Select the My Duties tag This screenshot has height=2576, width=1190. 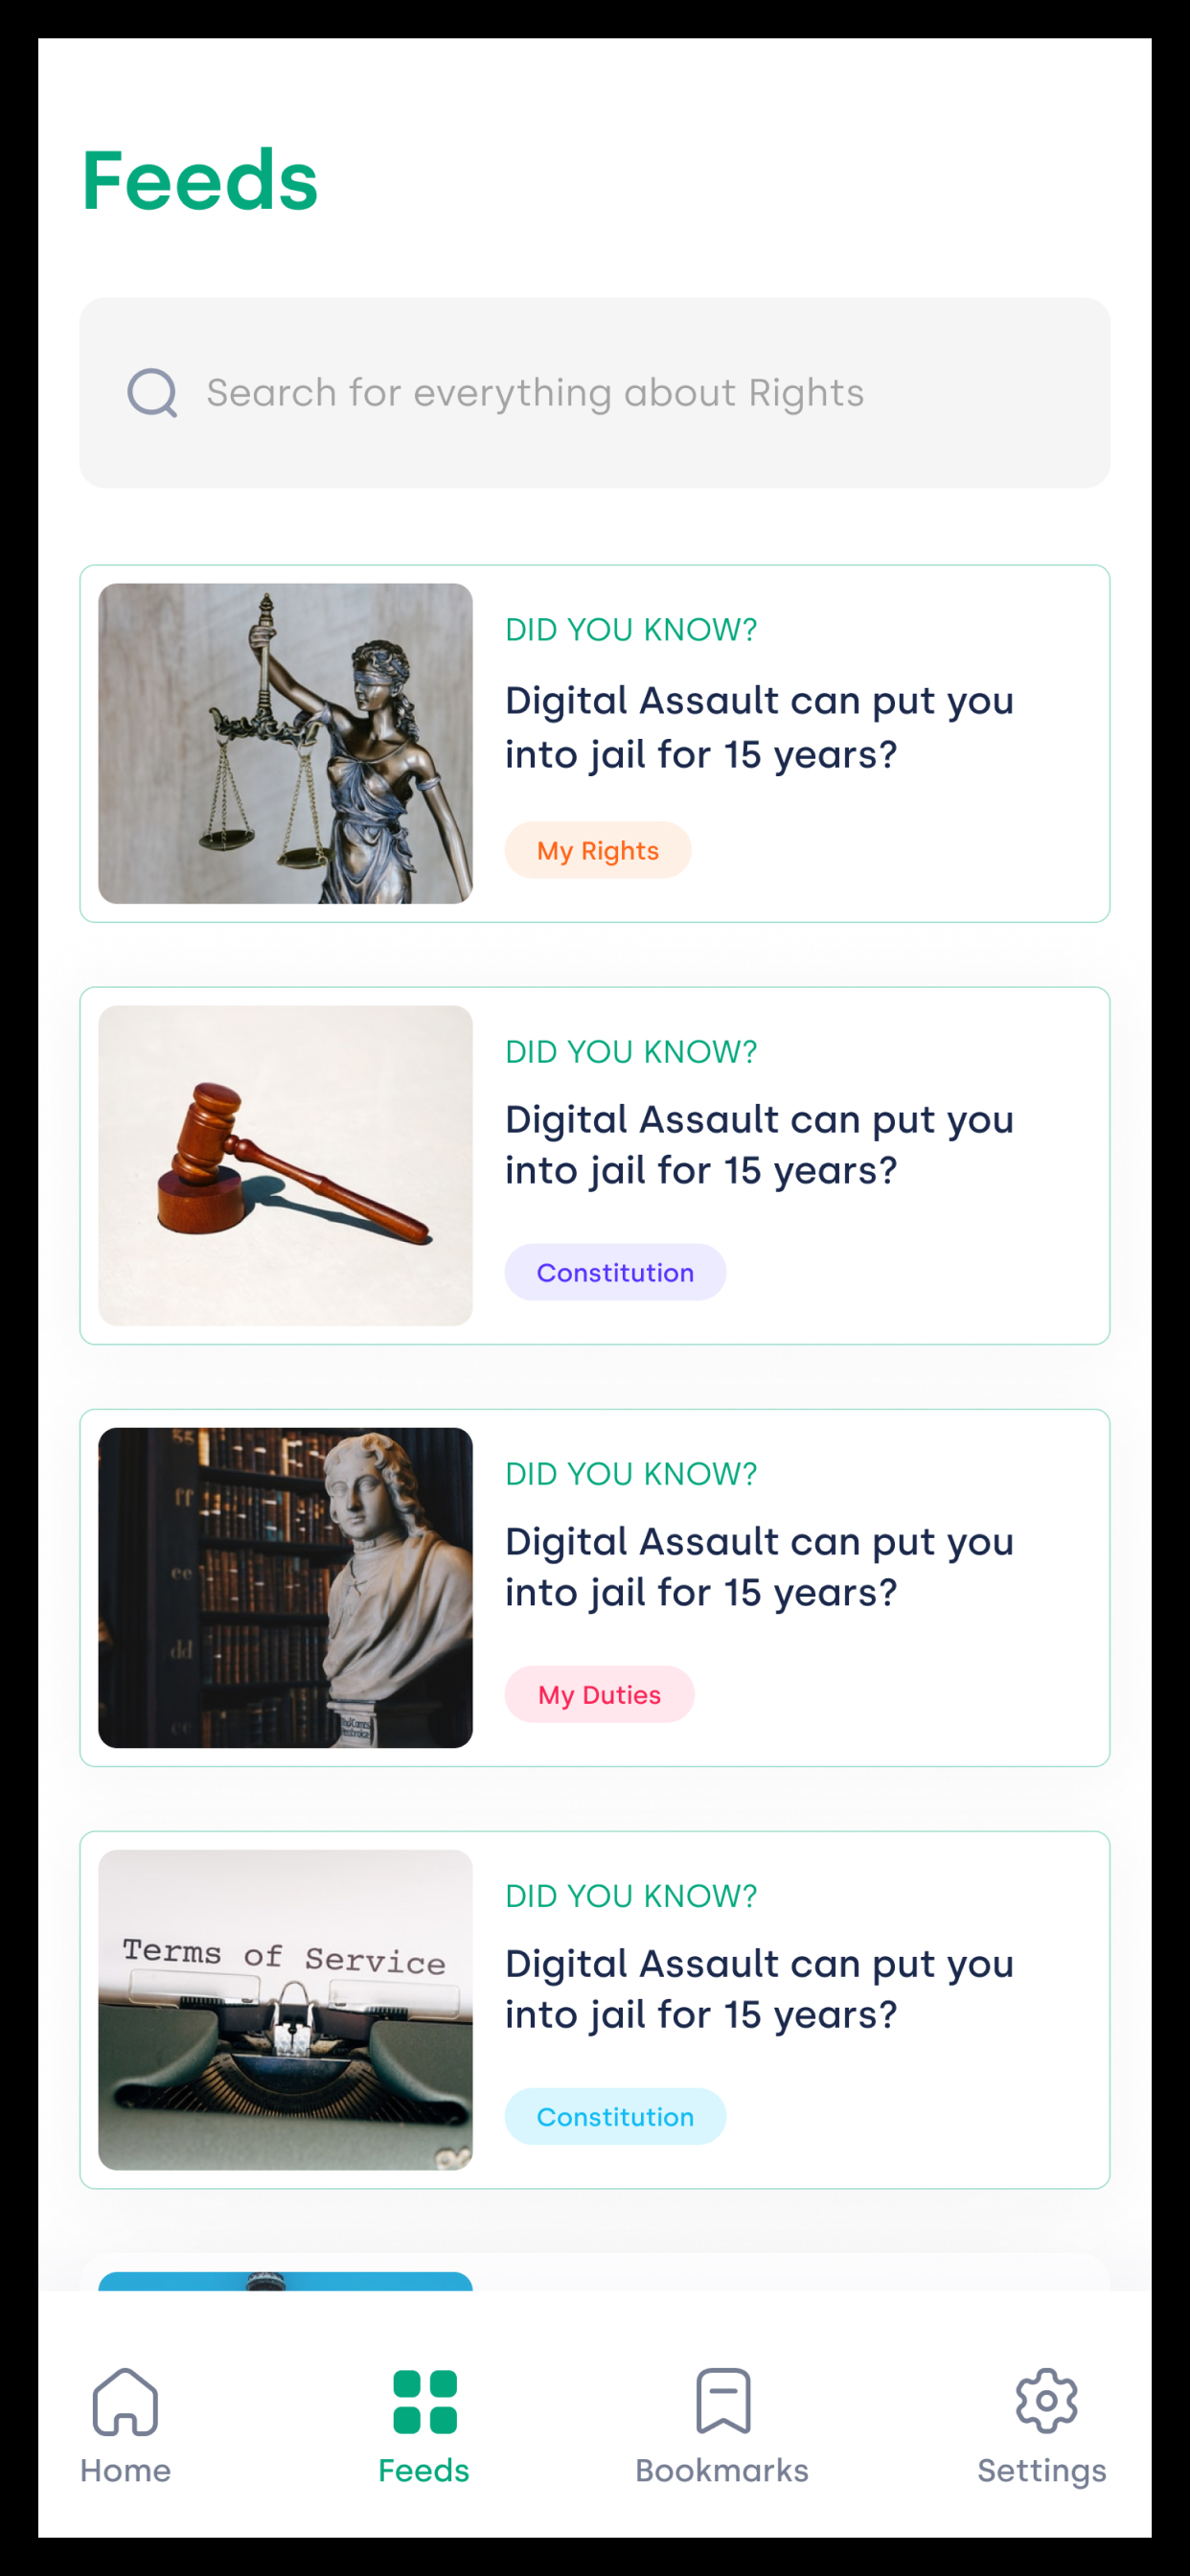[x=599, y=1694]
